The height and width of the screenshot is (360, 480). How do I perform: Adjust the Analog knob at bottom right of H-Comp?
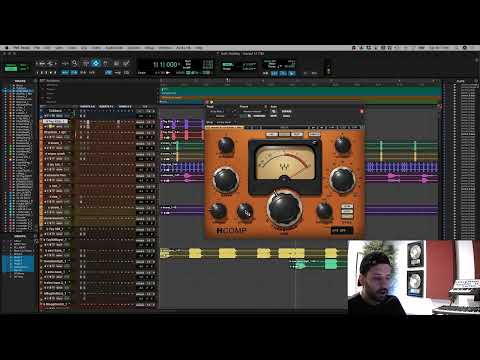click(324, 210)
